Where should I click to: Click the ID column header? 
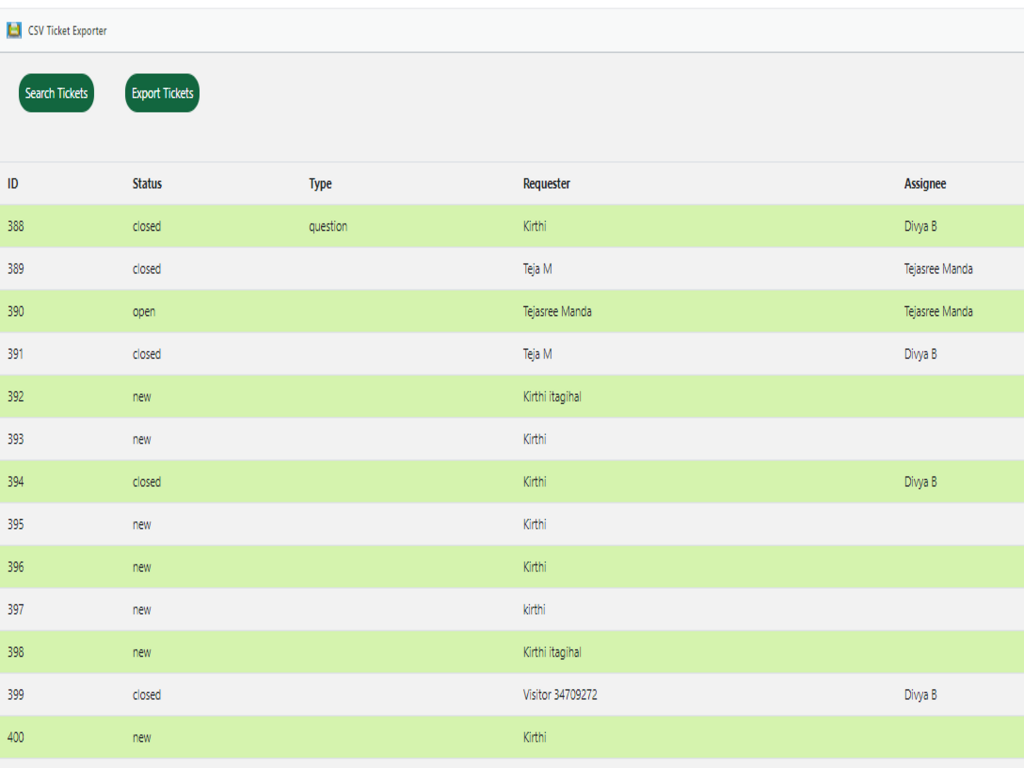click(10, 184)
